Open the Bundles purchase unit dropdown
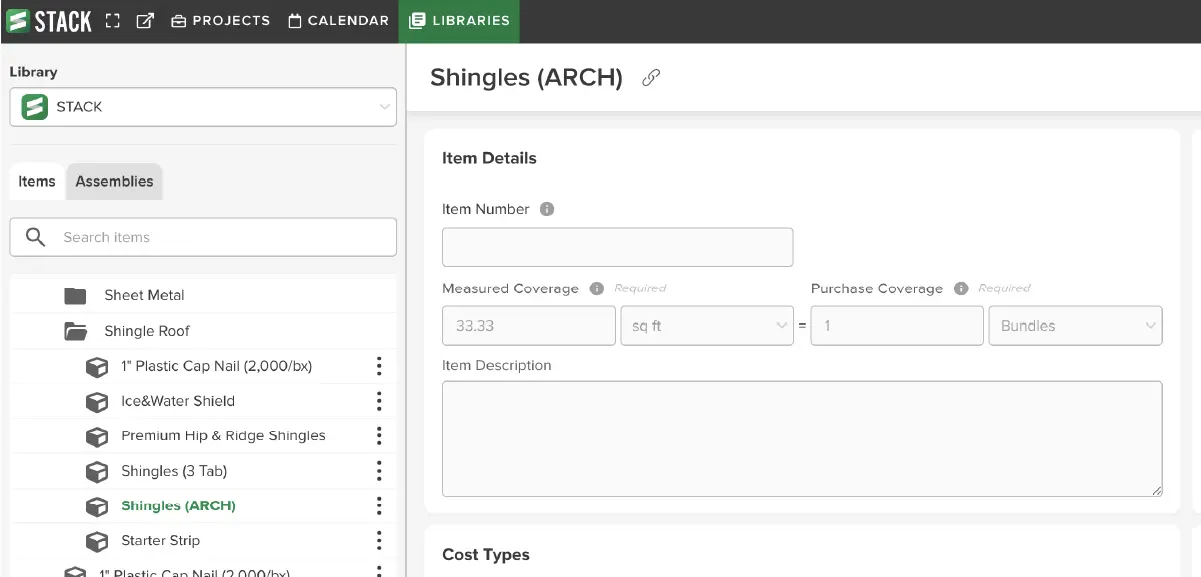Viewport: 1201px width, 577px height. coord(1075,325)
